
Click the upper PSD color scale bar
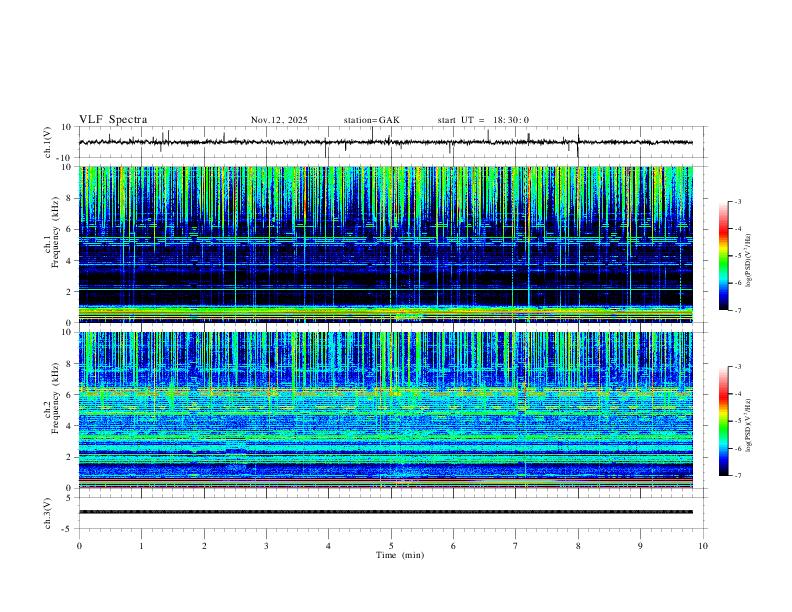(724, 256)
